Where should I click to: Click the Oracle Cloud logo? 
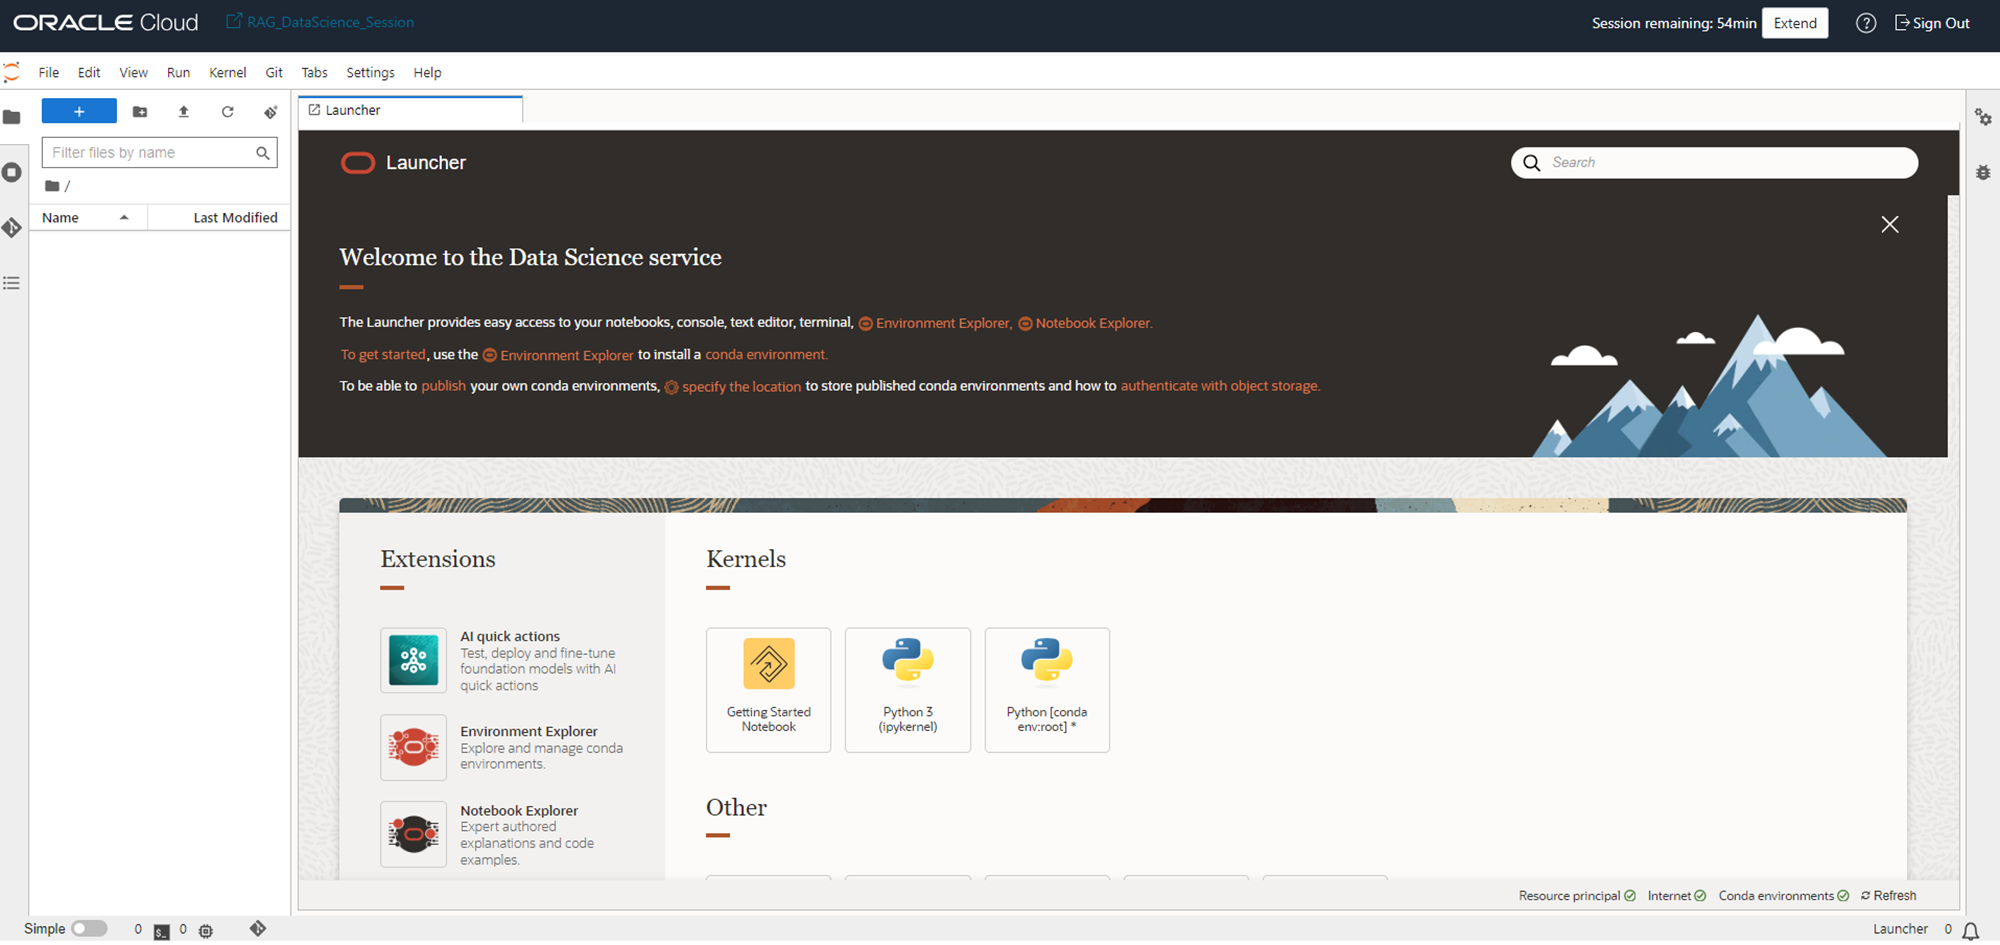tap(106, 22)
